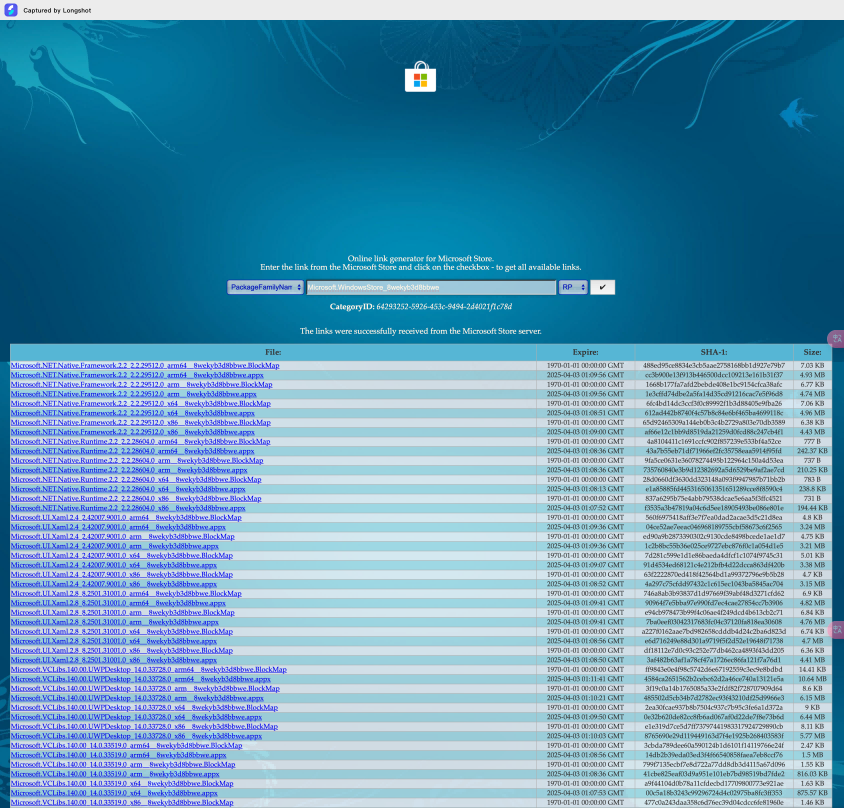Image resolution: width=844 pixels, height=808 pixels.
Task: Click the pink translate badge beside the UI.Xaml.2.8 rows
Action: point(836,630)
